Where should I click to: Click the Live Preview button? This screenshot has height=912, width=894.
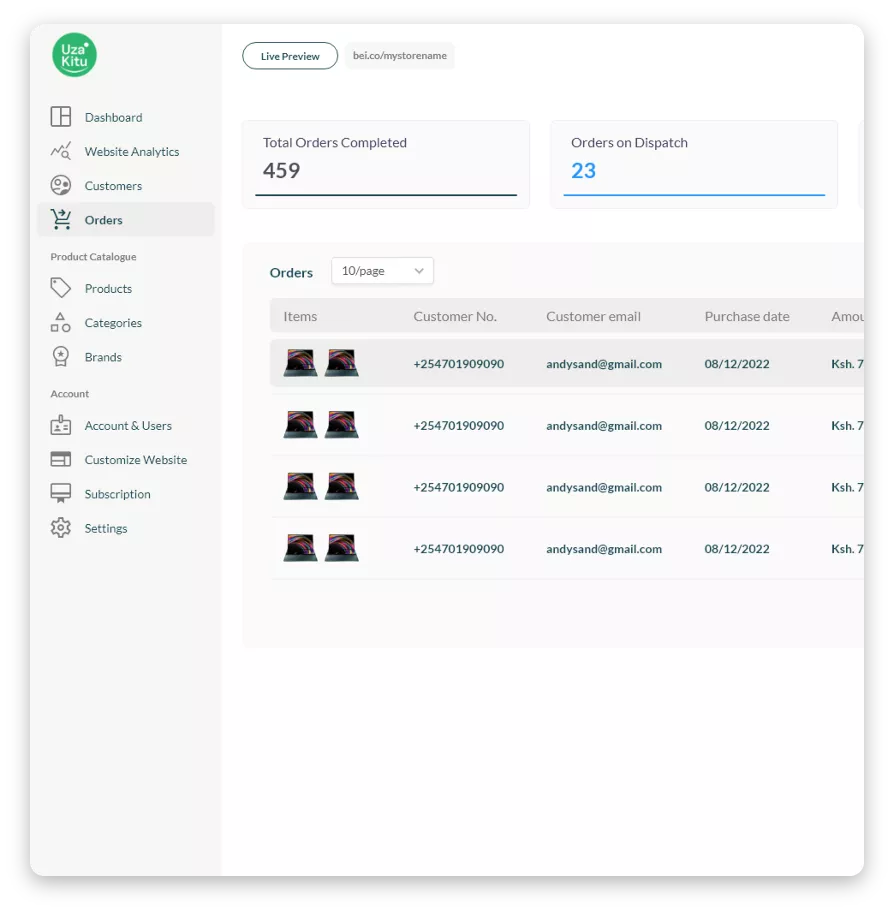pyautogui.click(x=289, y=56)
